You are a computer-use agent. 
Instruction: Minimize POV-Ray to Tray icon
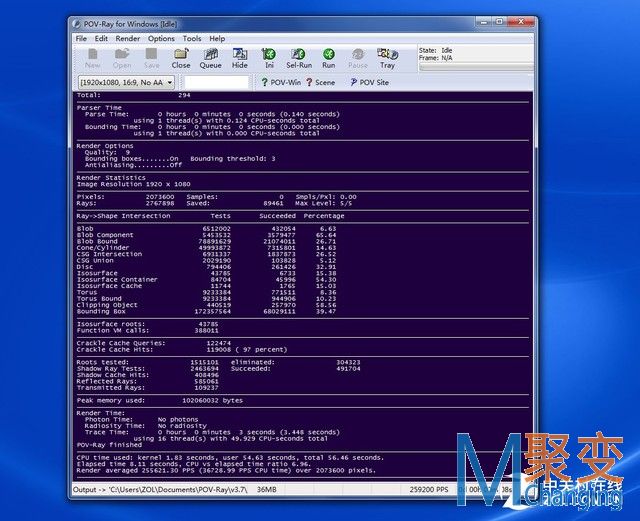tap(387, 58)
